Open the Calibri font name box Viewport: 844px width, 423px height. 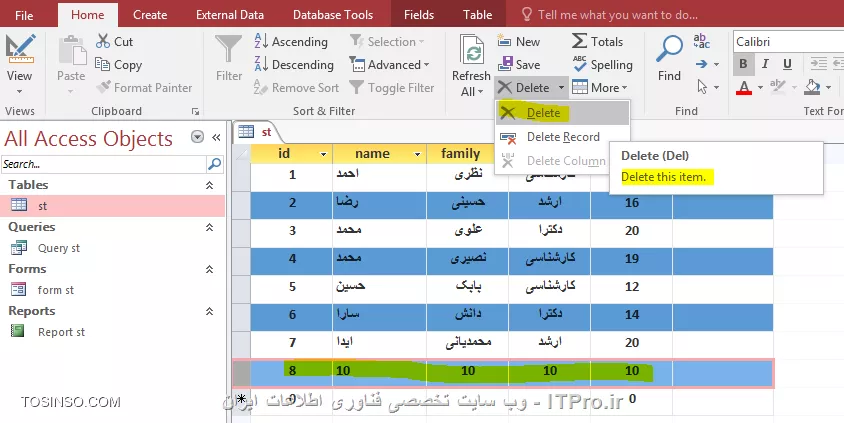click(x=787, y=41)
